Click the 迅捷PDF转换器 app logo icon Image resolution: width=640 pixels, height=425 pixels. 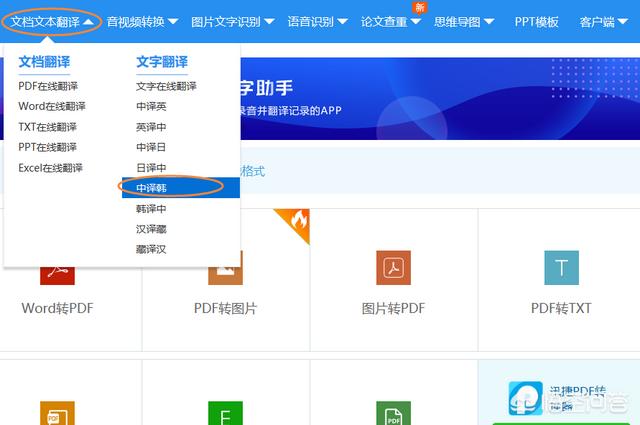point(525,398)
